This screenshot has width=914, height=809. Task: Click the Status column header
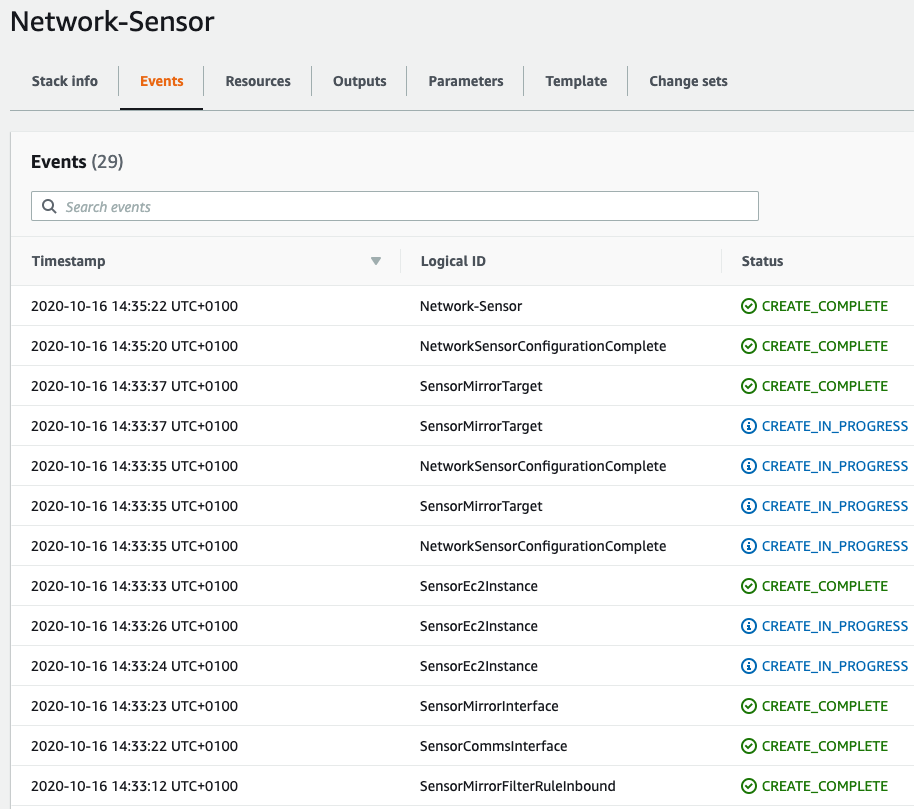pyautogui.click(x=762, y=261)
